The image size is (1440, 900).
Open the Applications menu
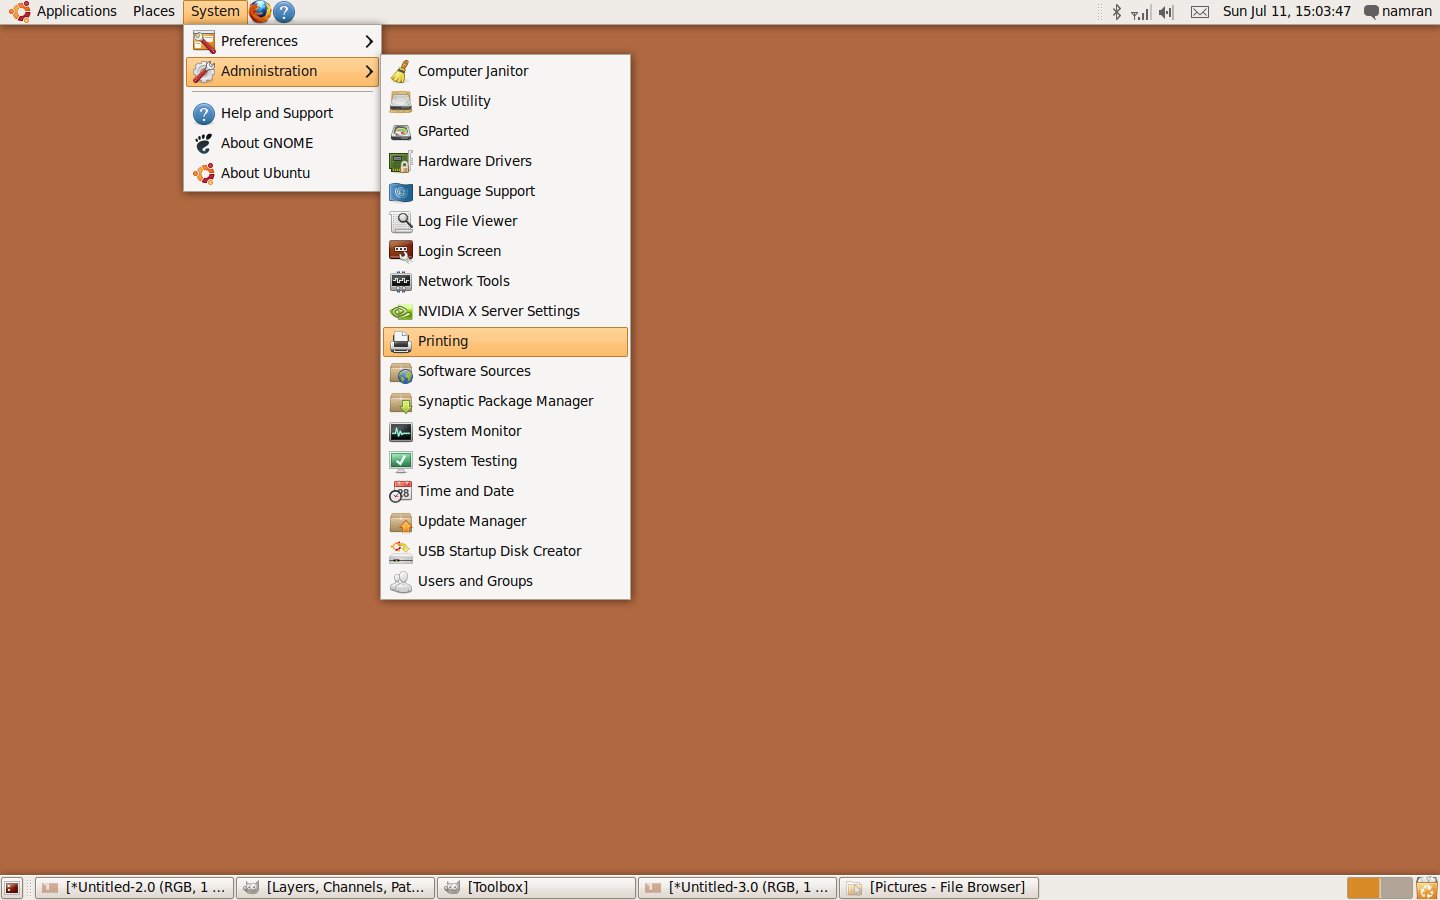[x=64, y=12]
